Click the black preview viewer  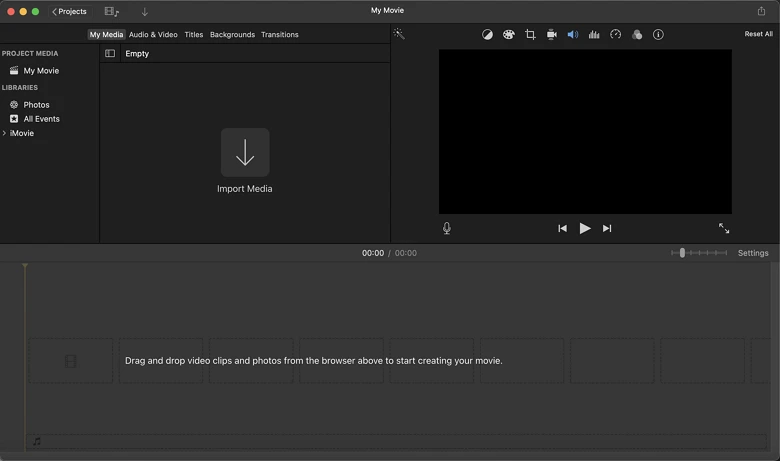[585, 131]
